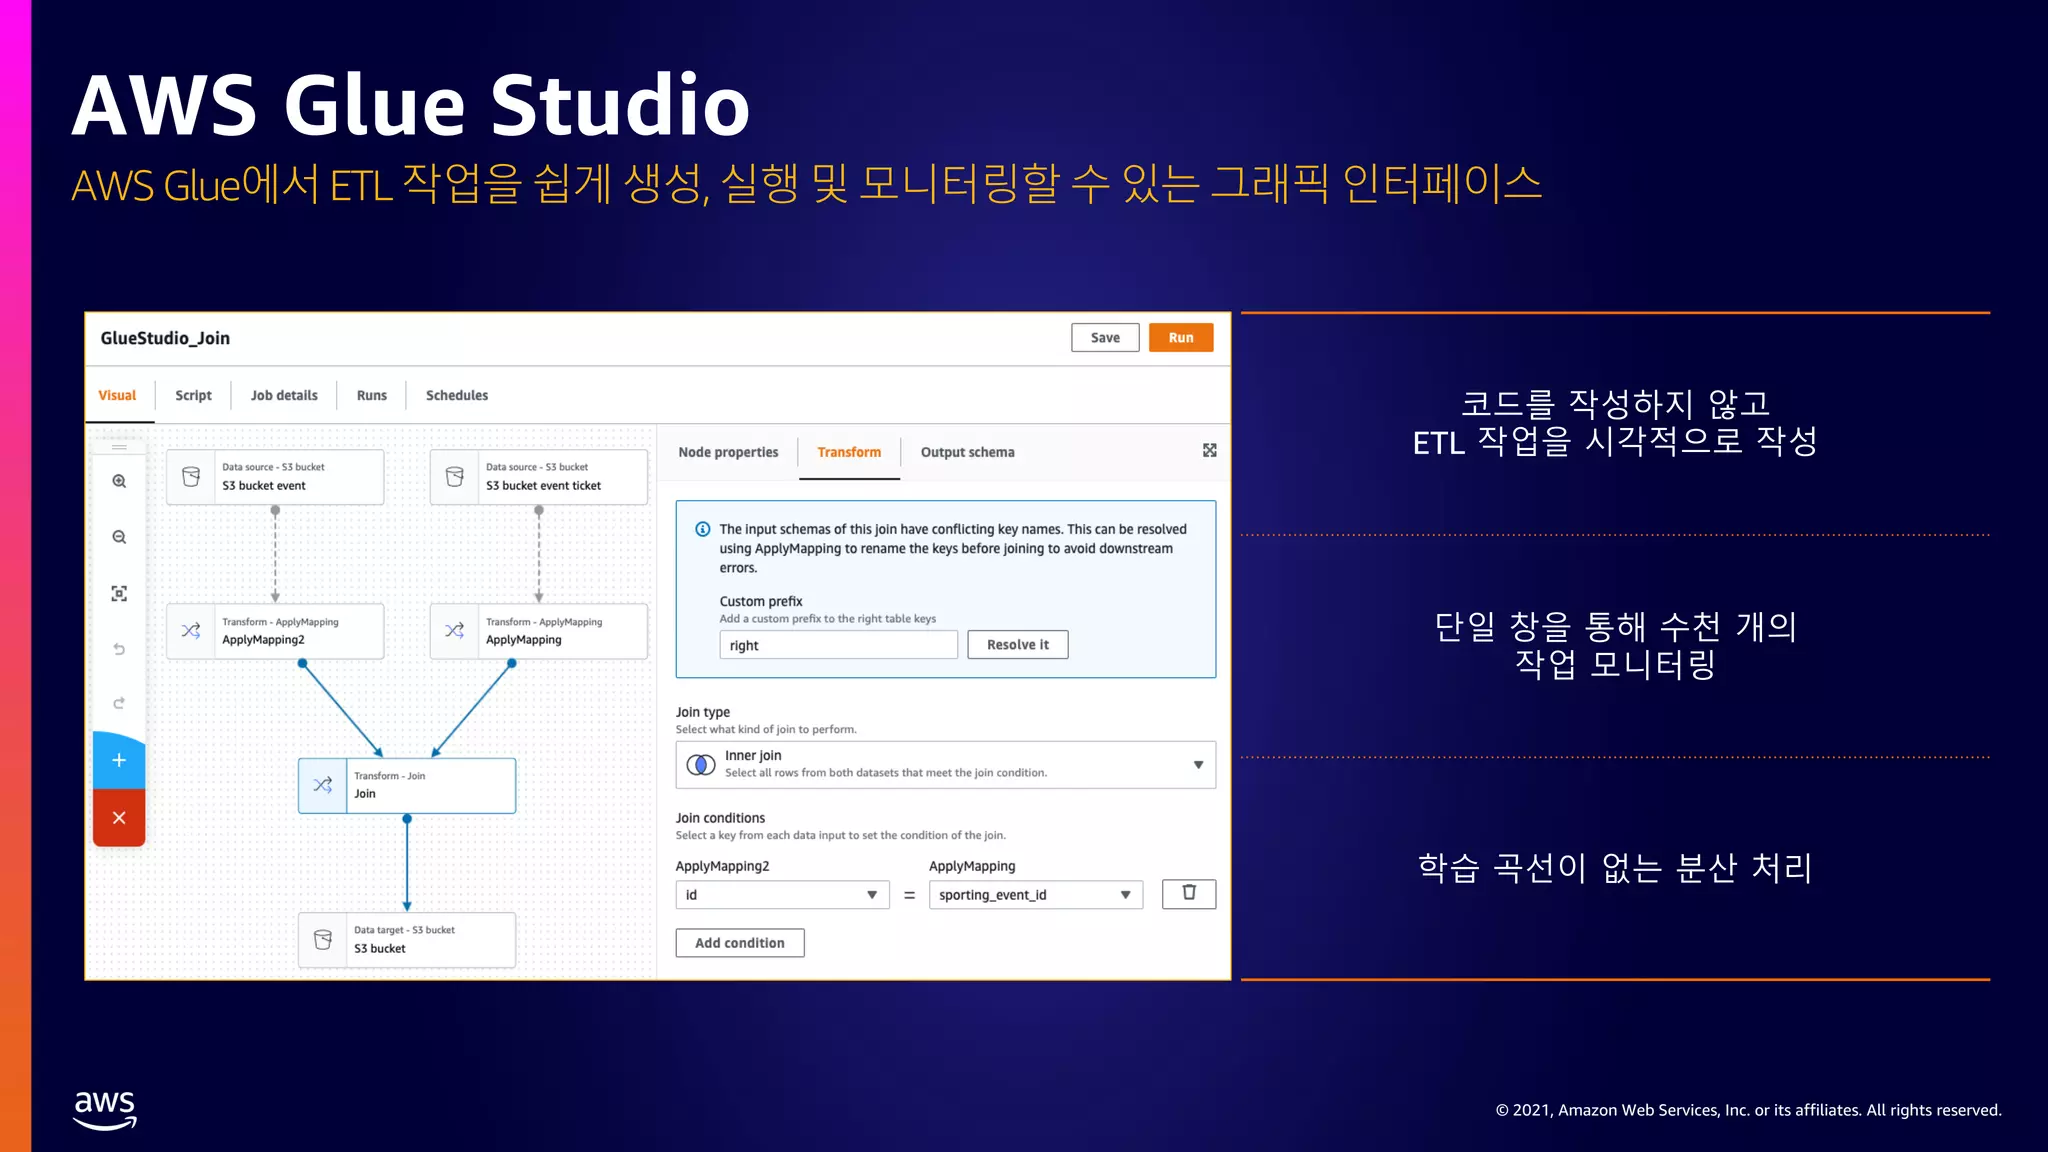Click the blue plus add-node icon

pyautogui.click(x=119, y=760)
